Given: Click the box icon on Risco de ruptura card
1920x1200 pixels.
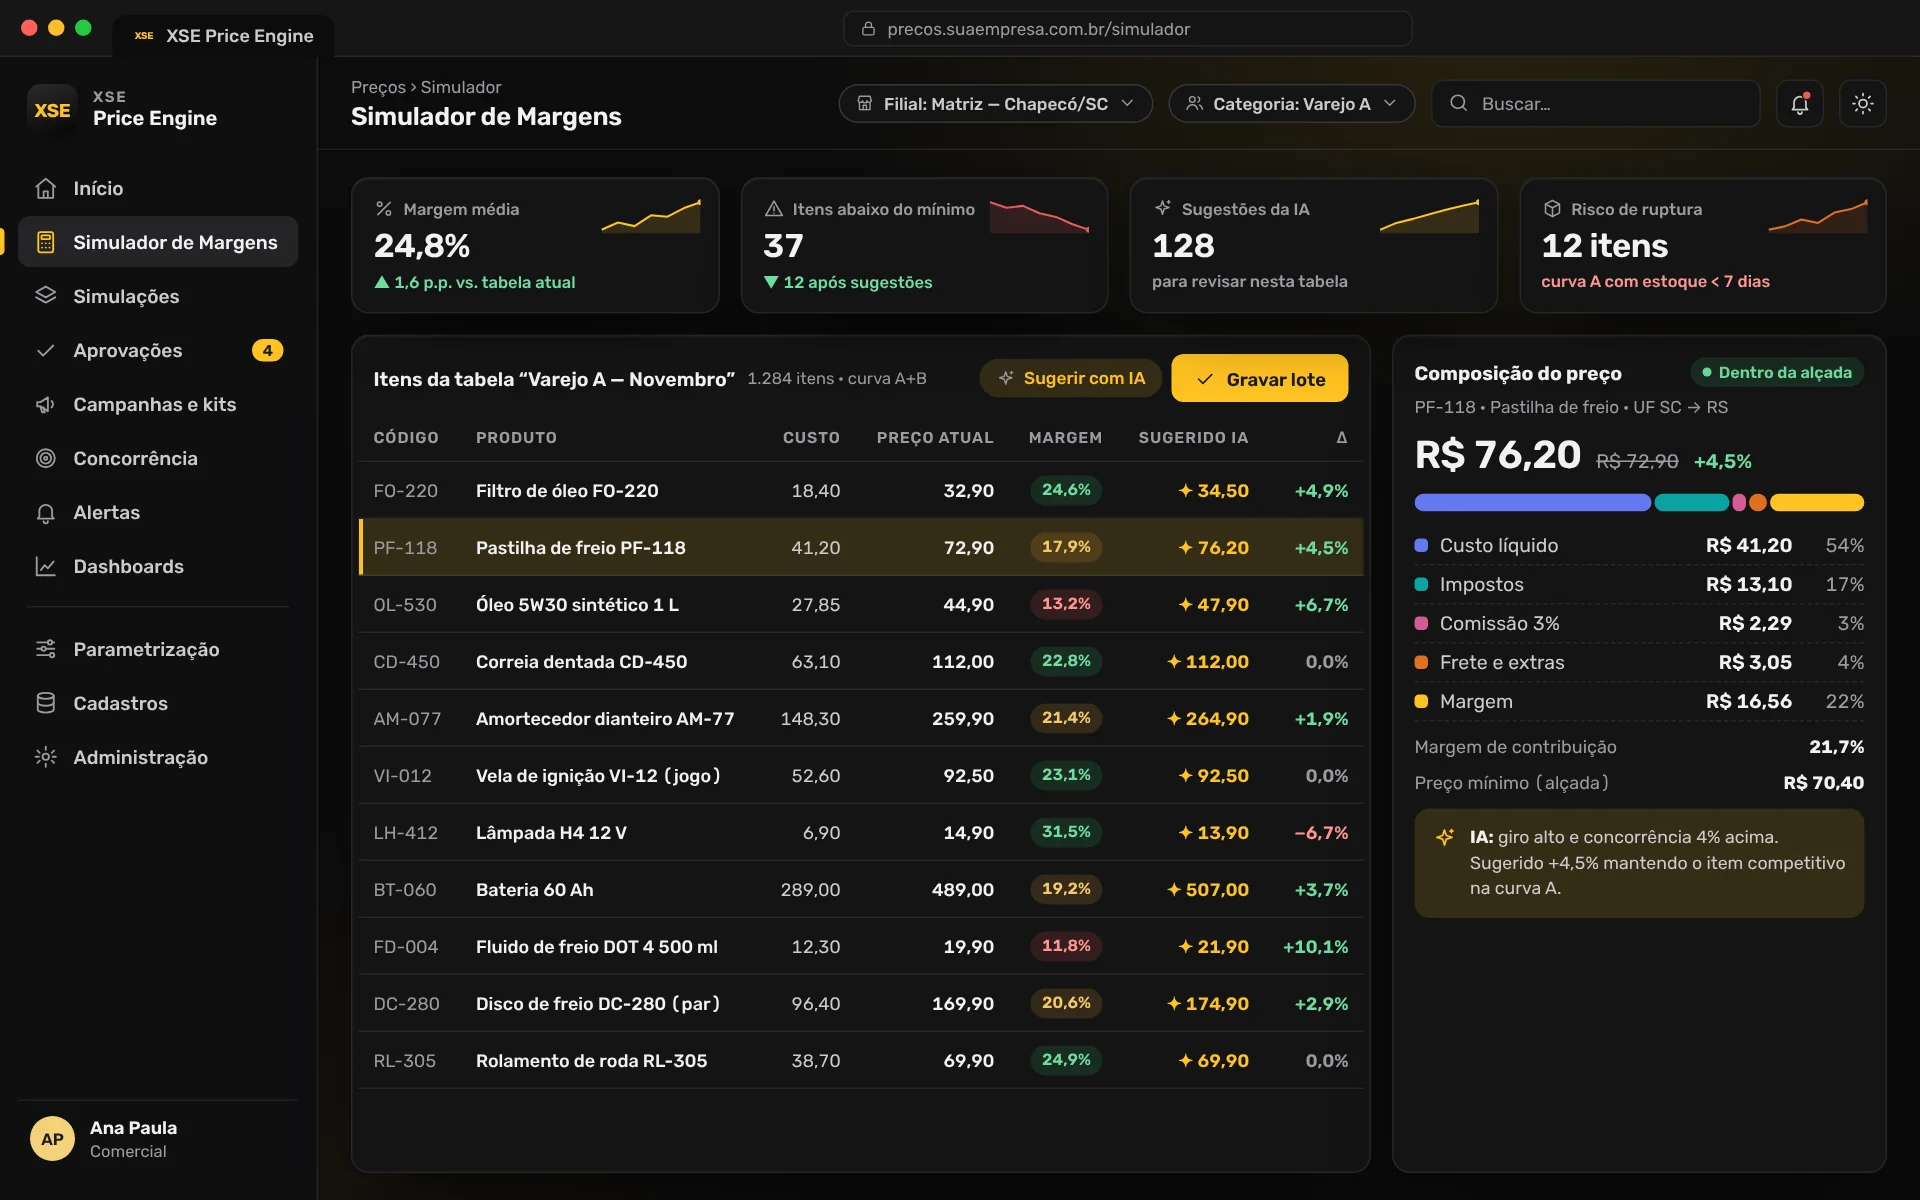Looking at the screenshot, I should tap(1552, 209).
